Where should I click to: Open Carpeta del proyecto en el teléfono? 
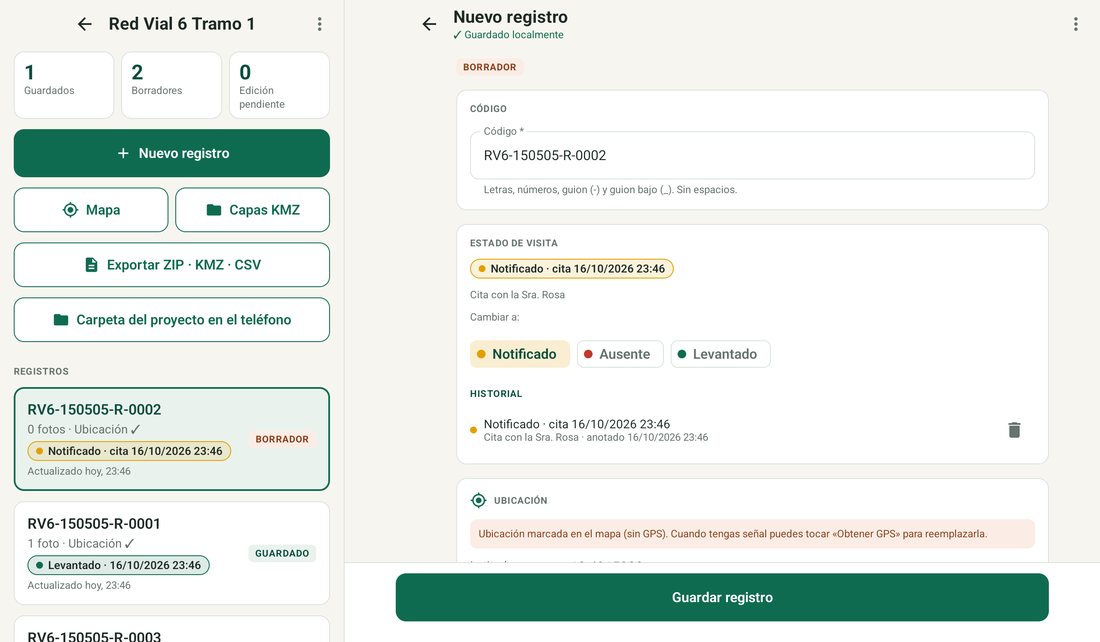pyautogui.click(x=172, y=319)
